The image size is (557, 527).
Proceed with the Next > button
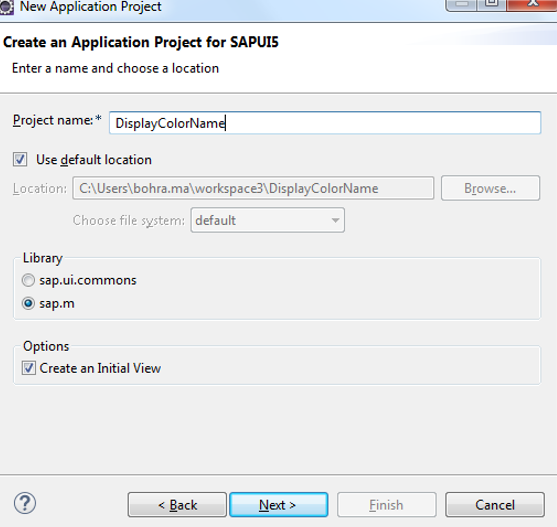click(x=278, y=505)
